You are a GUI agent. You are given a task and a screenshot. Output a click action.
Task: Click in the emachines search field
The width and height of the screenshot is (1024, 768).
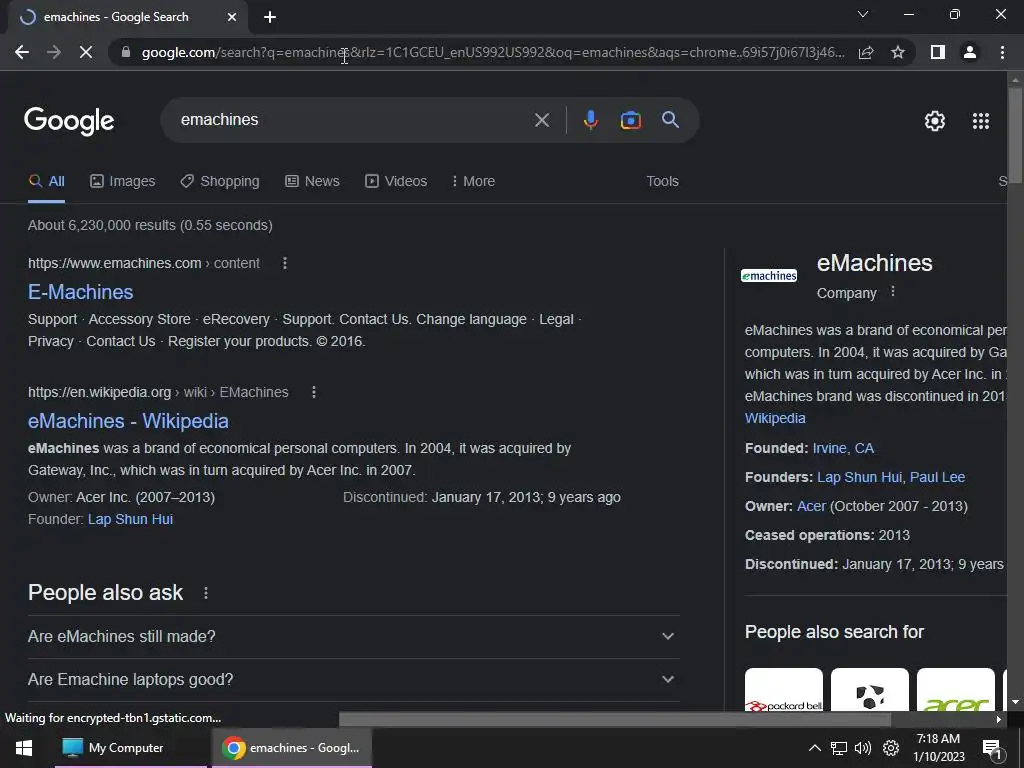pyautogui.click(x=353, y=120)
